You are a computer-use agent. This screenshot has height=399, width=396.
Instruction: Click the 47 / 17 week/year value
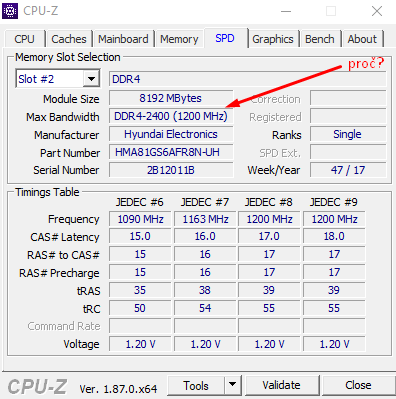point(348,170)
